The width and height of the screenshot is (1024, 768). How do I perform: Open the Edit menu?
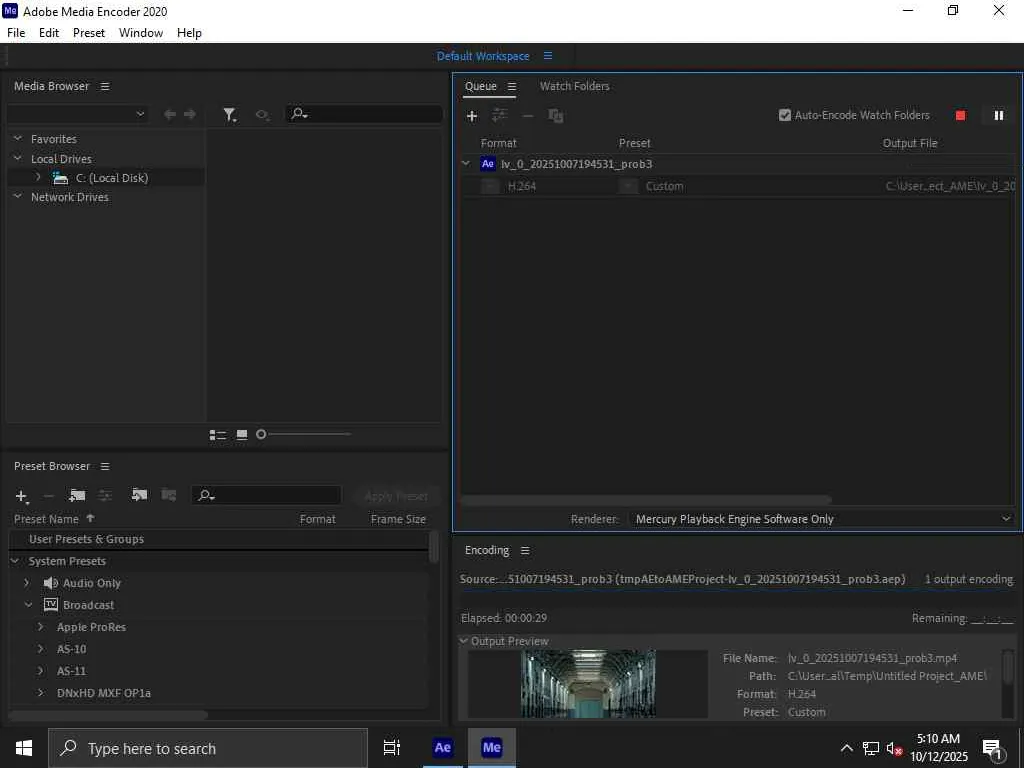49,33
